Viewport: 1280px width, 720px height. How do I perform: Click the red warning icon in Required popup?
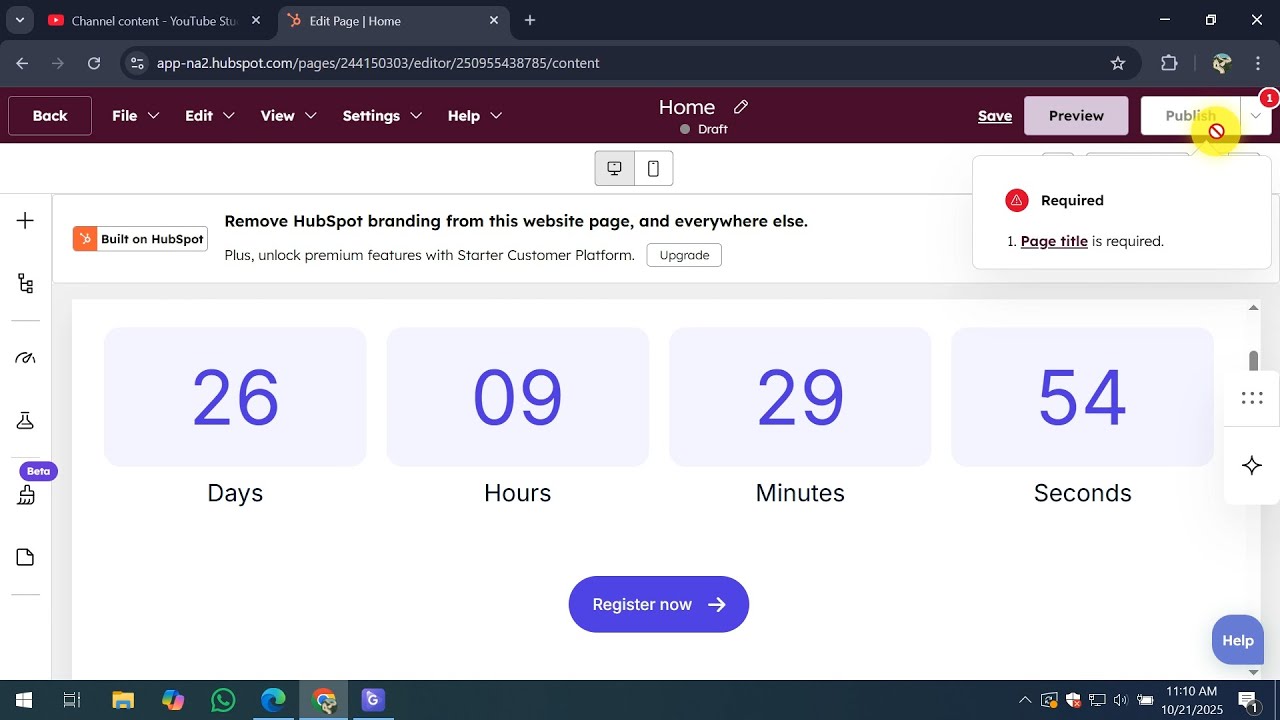click(x=1017, y=200)
